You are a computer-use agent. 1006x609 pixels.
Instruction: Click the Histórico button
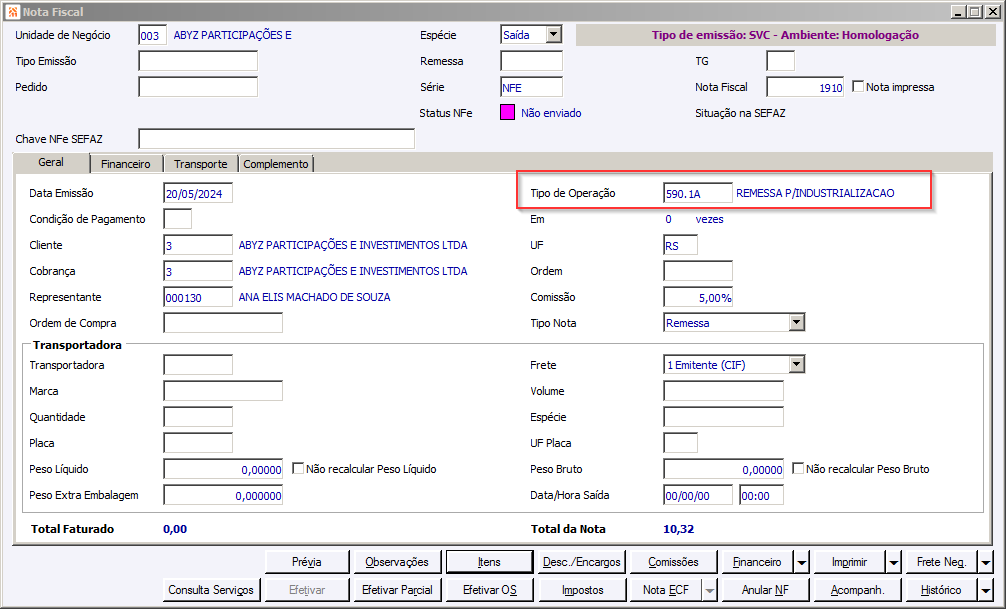[x=941, y=590]
